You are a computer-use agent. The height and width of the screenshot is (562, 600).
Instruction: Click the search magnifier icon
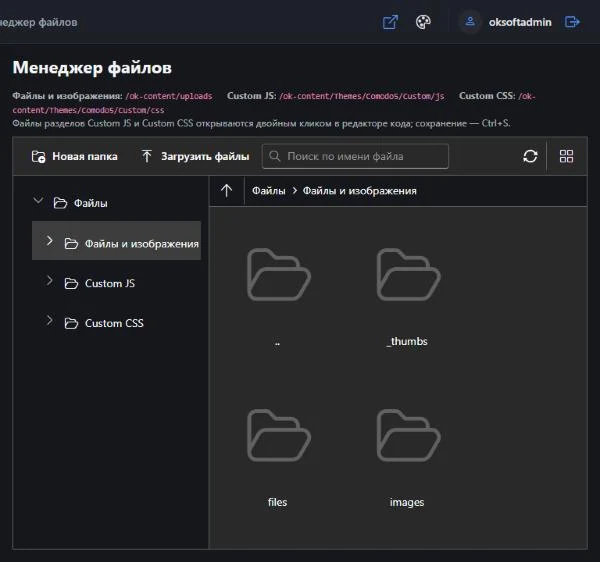(274, 156)
